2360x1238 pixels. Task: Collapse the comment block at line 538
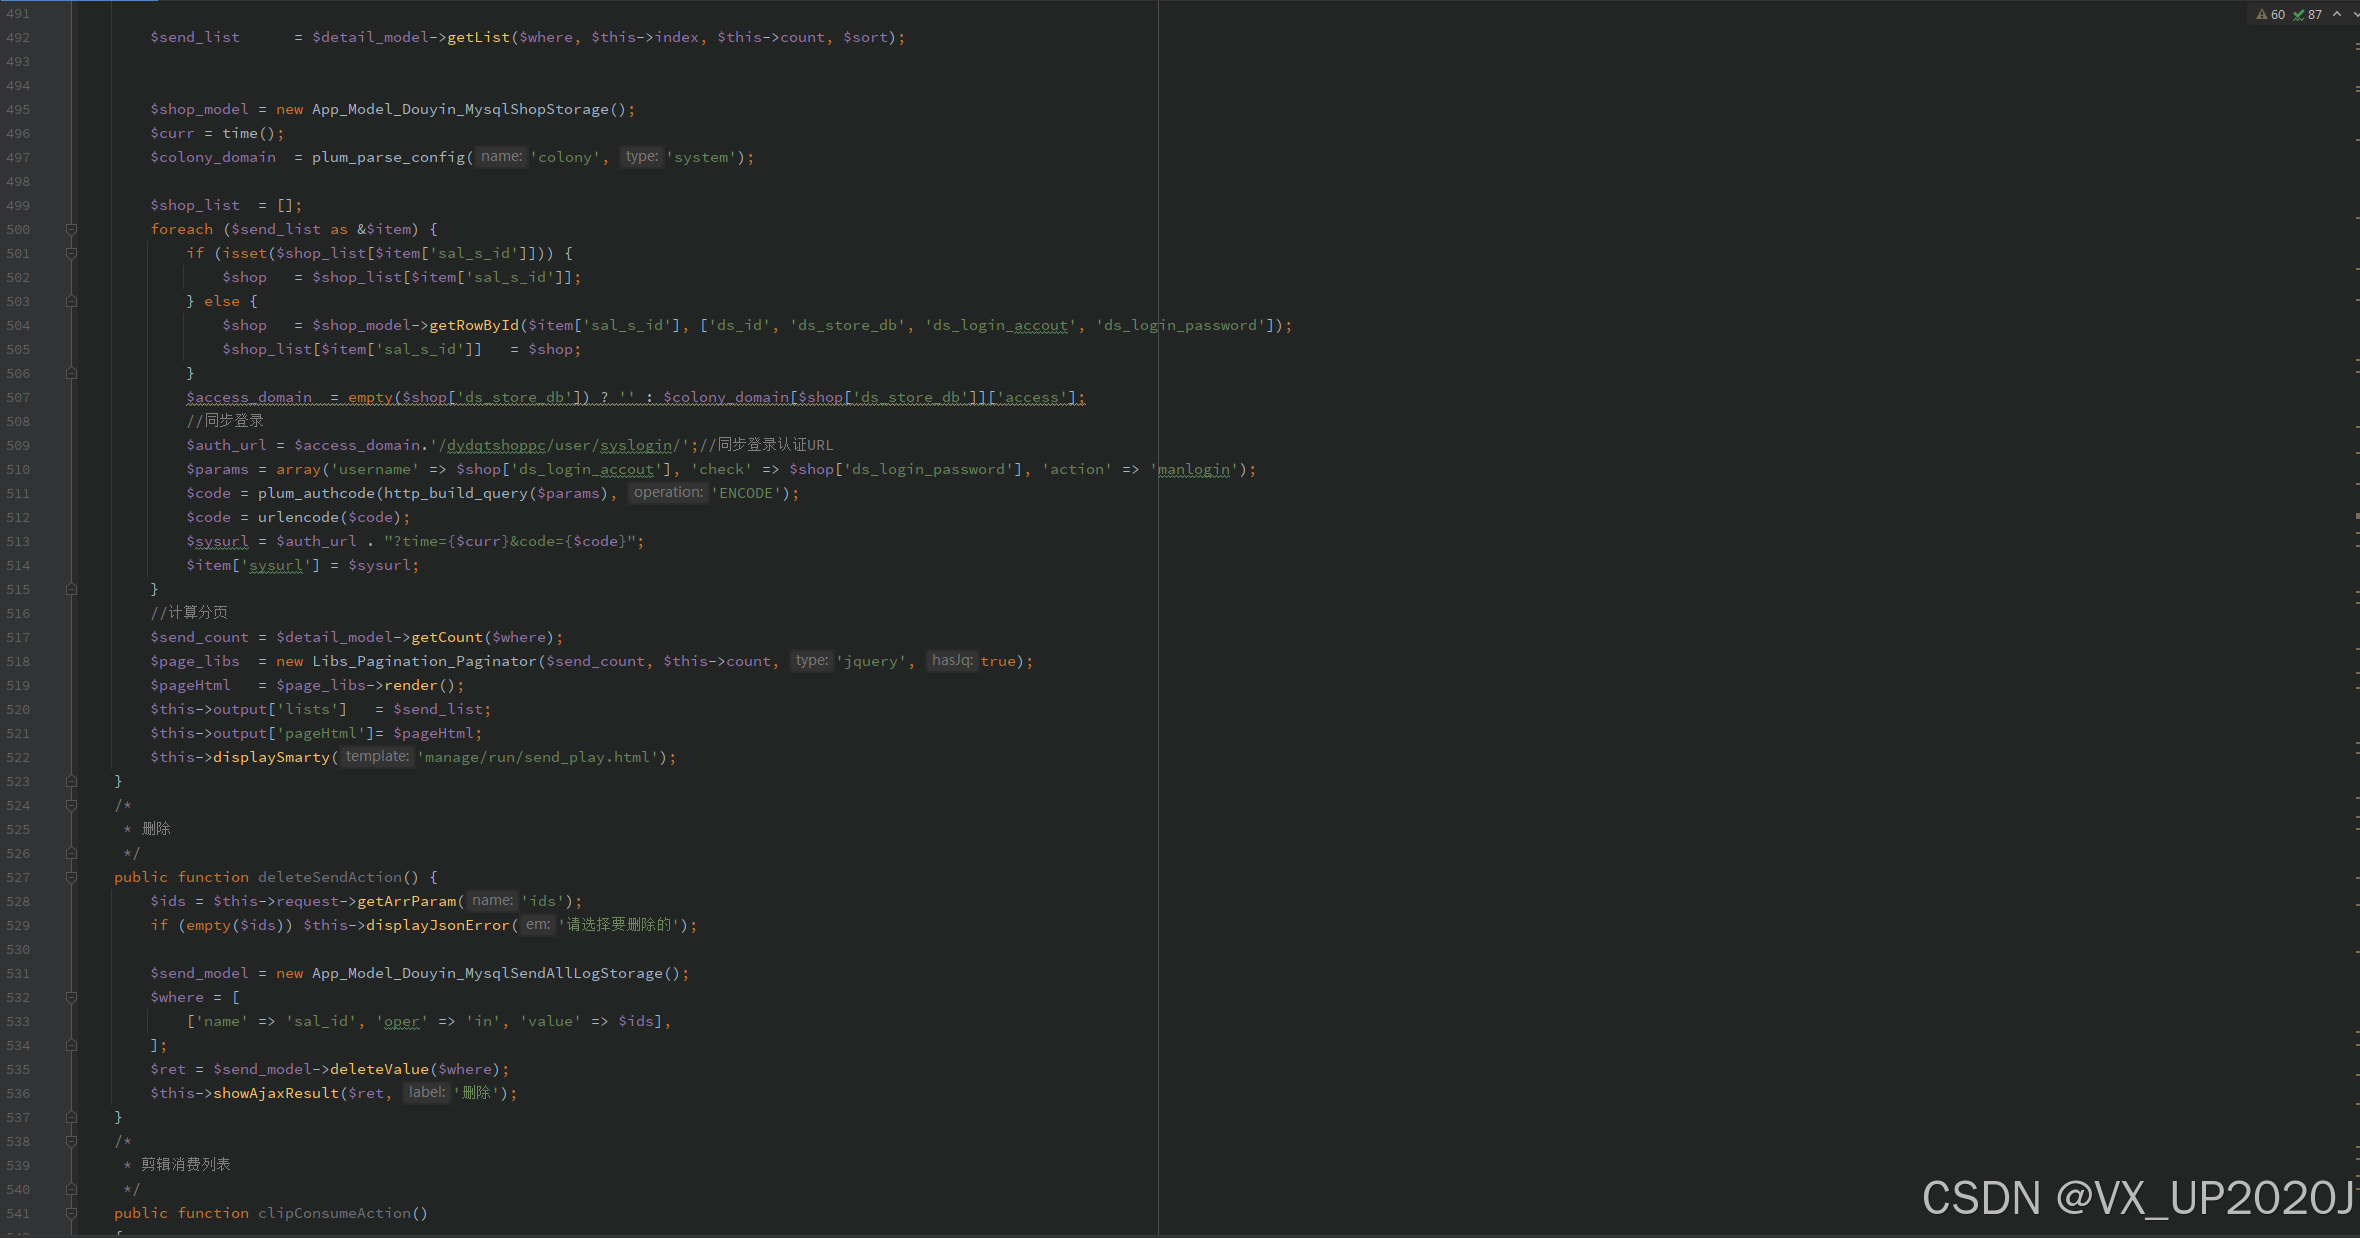tap(71, 1141)
